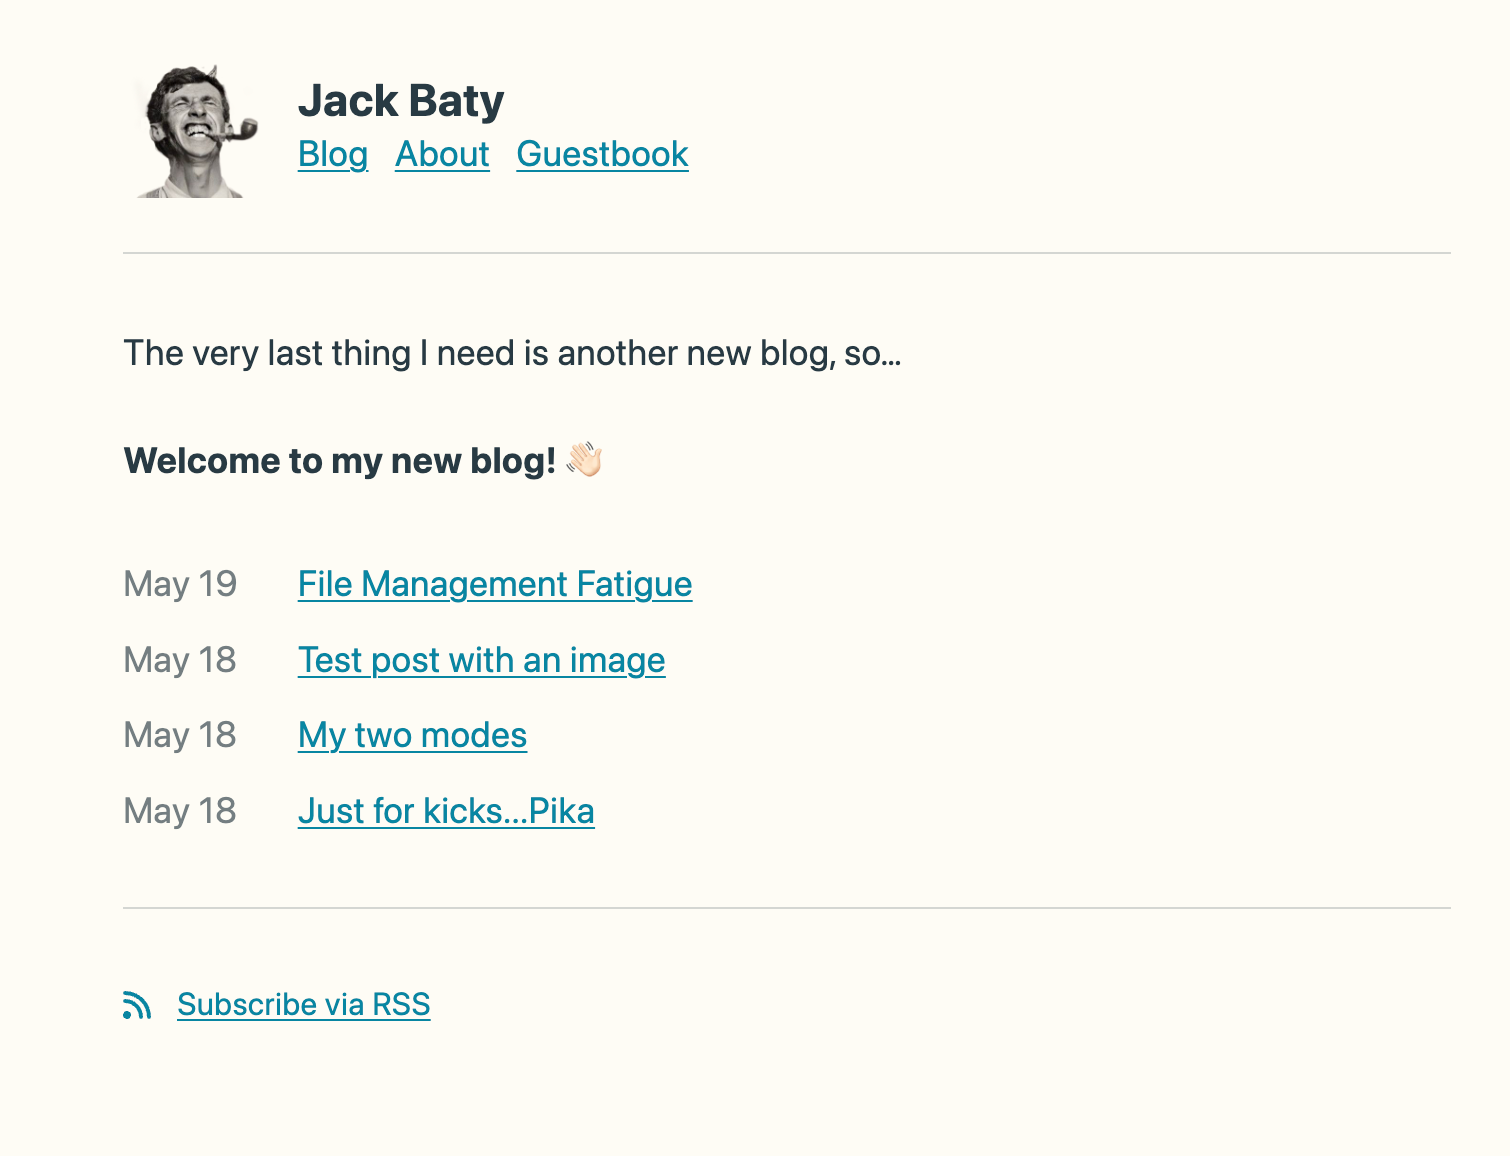This screenshot has width=1510, height=1156.
Task: Click the Jack Baty site title
Action: point(401,101)
